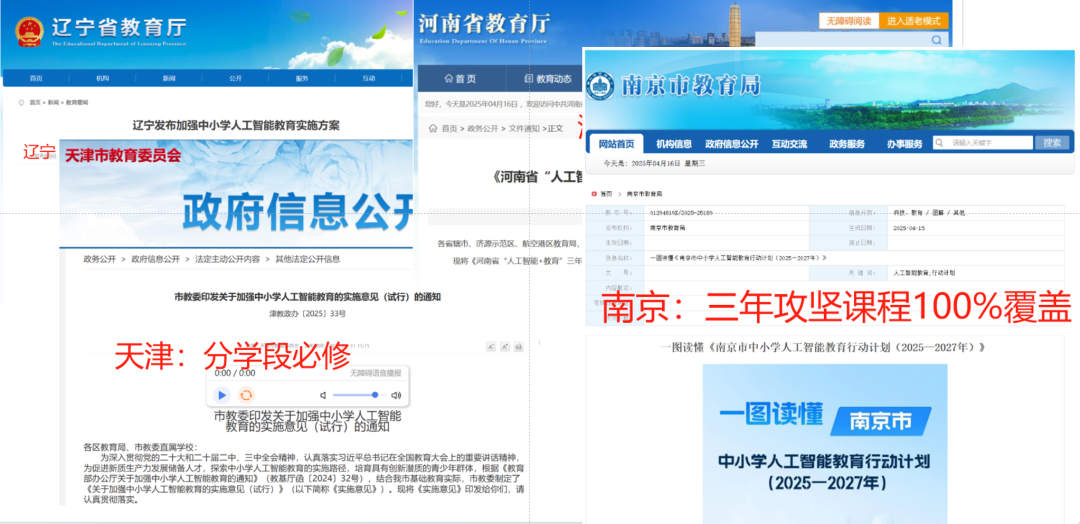Play the Tianjin page audio reading
The width and height of the screenshot is (1080, 524).
tap(221, 395)
